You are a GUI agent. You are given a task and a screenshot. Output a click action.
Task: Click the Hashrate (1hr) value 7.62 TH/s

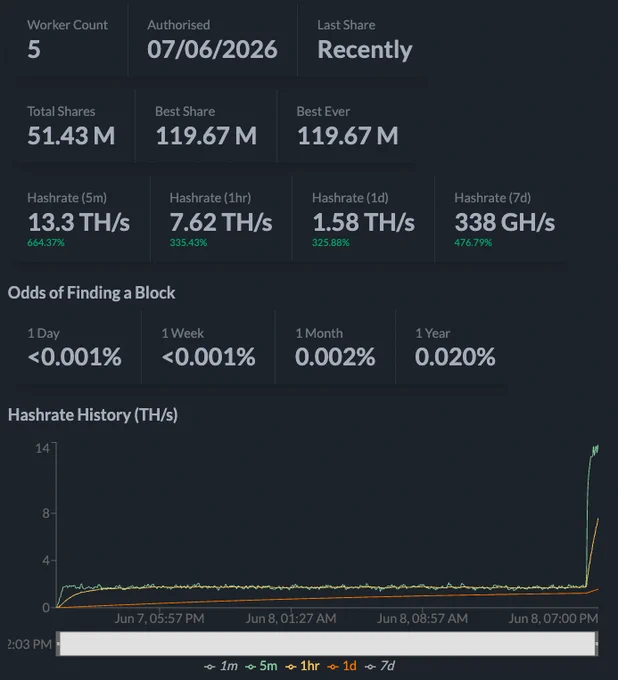coord(221,222)
